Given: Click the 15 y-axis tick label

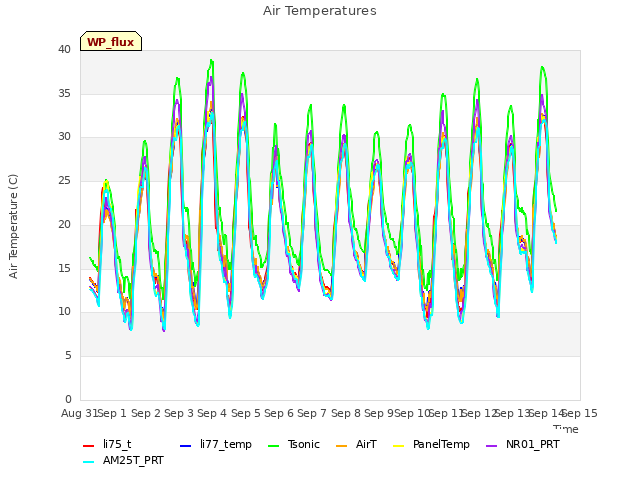Looking at the screenshot, I should coord(64,268).
